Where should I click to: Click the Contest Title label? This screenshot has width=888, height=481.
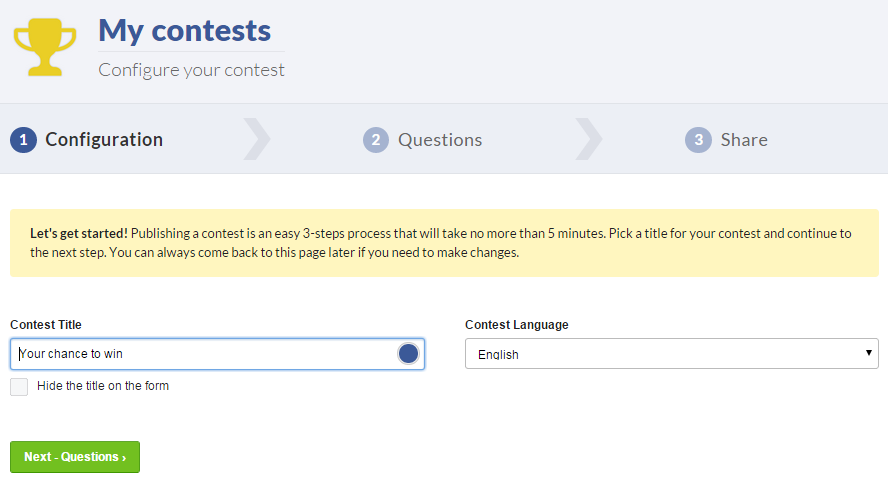tap(46, 325)
